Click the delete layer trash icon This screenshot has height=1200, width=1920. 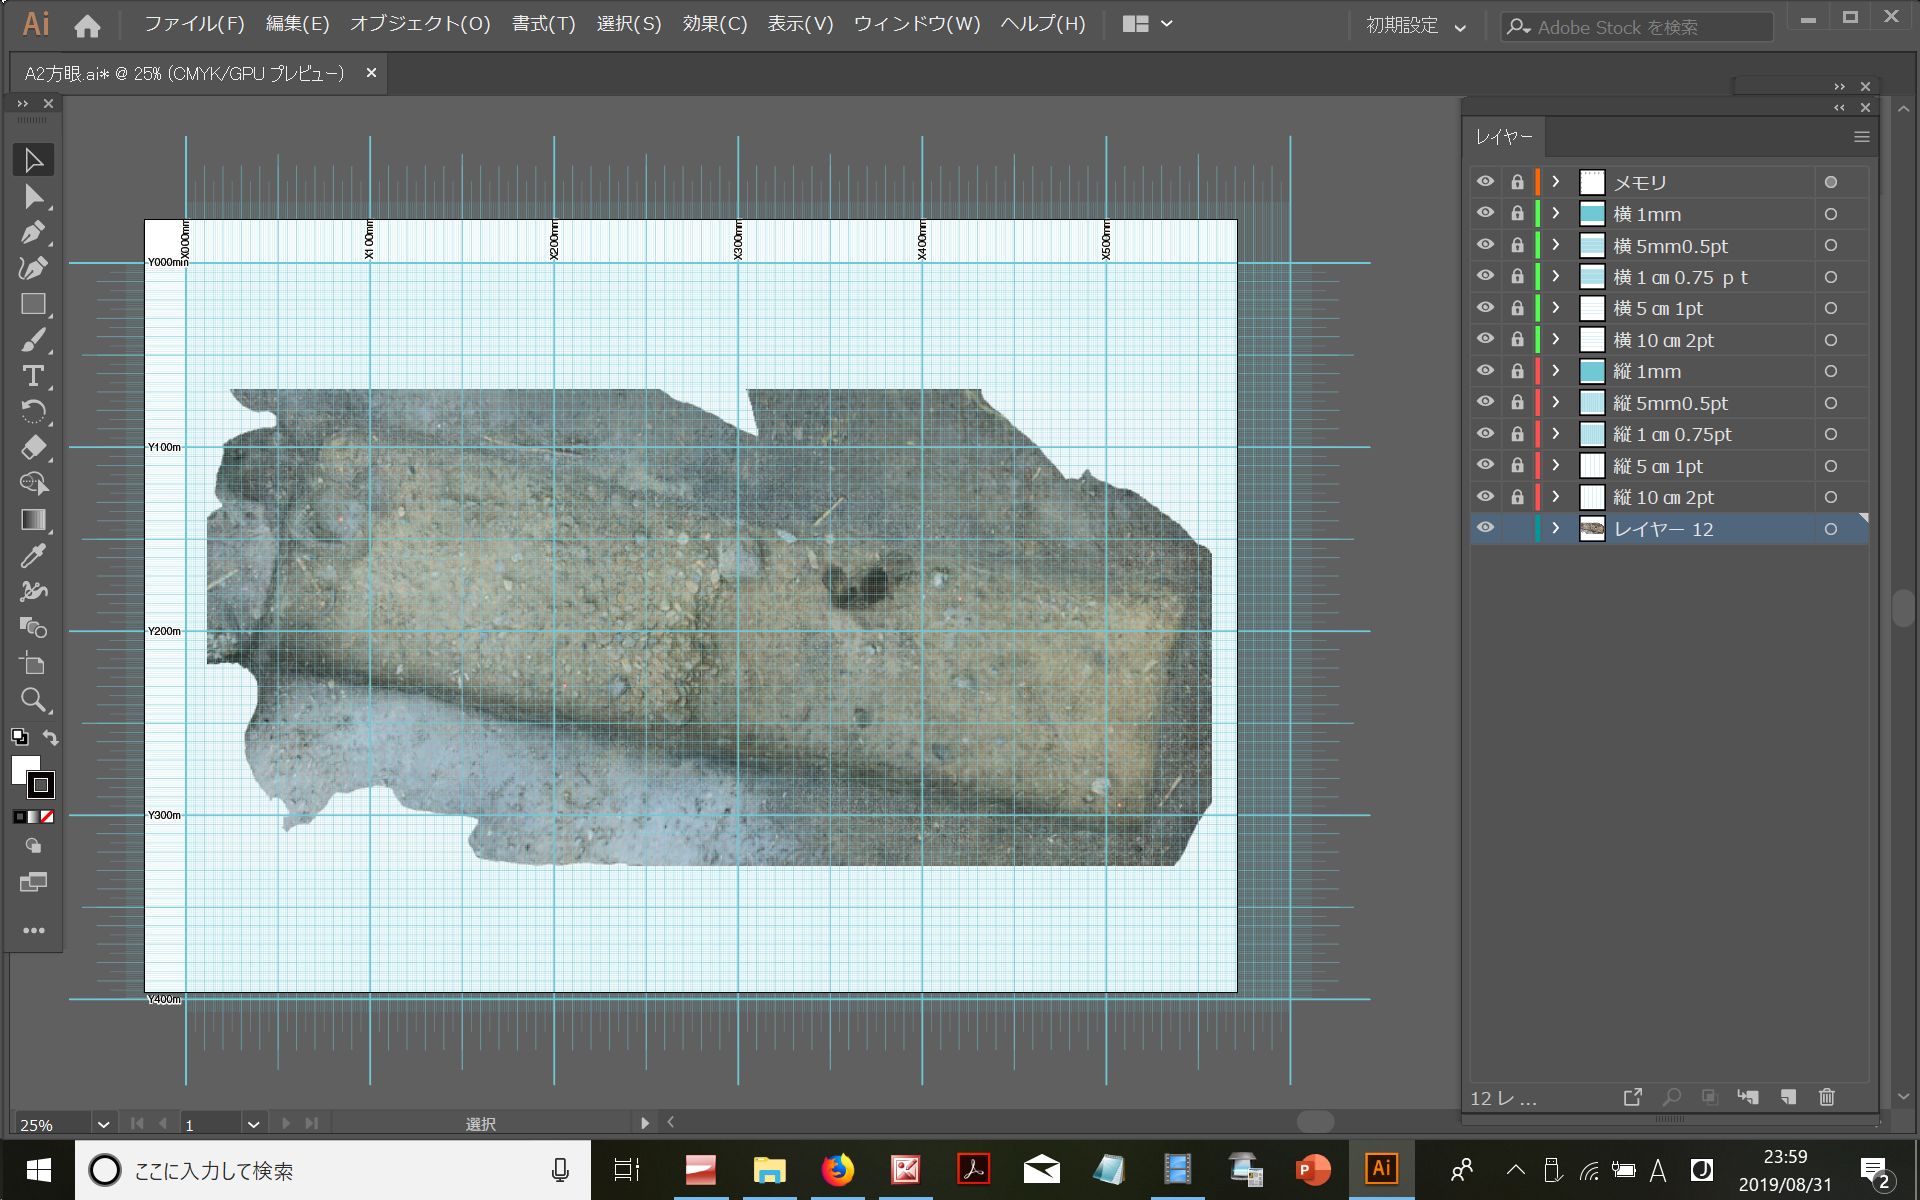pyautogui.click(x=1826, y=1097)
